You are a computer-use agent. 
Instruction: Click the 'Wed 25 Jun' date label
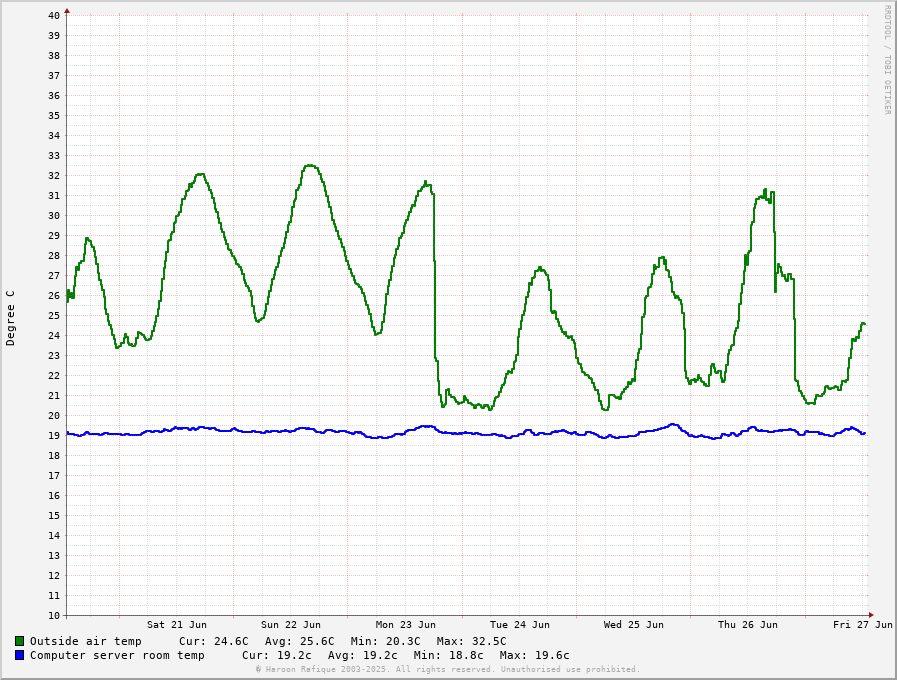(x=633, y=624)
